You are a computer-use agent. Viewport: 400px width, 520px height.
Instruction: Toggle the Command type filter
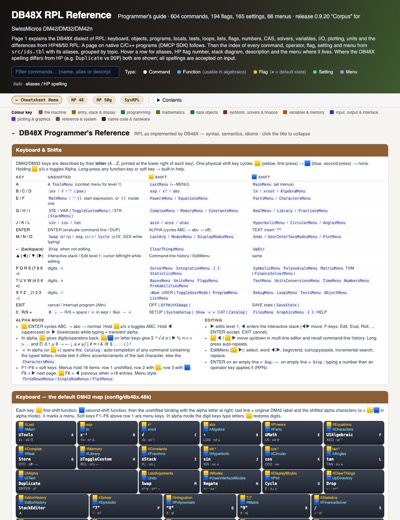[x=156, y=72]
